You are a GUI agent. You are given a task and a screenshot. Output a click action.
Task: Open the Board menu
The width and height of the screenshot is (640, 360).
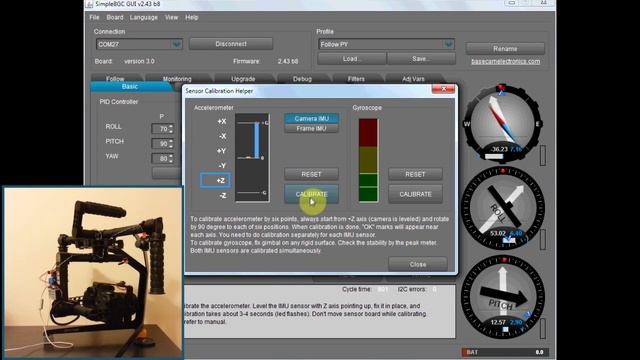pyautogui.click(x=115, y=18)
